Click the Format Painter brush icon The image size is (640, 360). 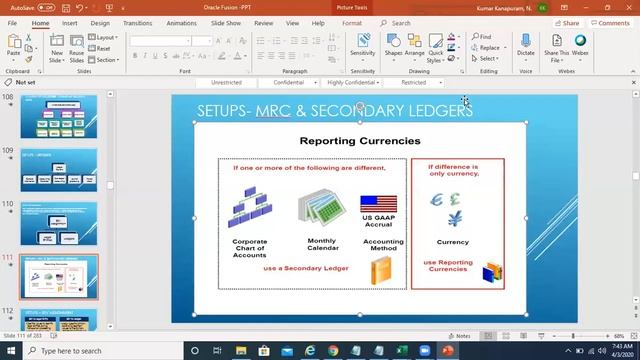(29, 59)
